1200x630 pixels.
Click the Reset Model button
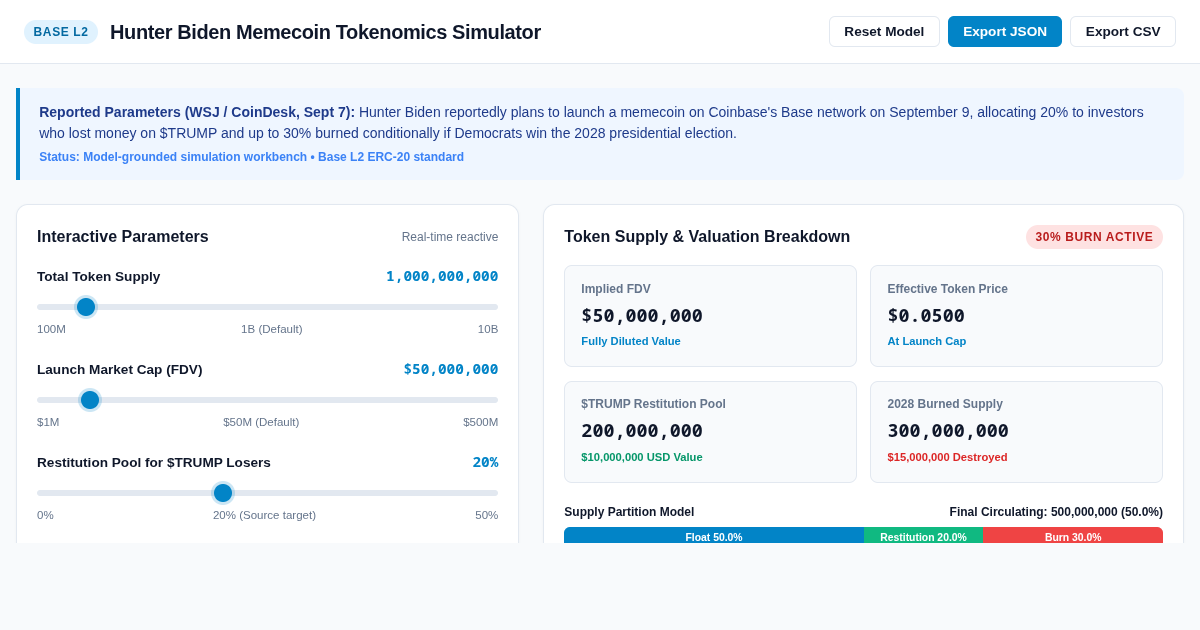[x=884, y=31]
